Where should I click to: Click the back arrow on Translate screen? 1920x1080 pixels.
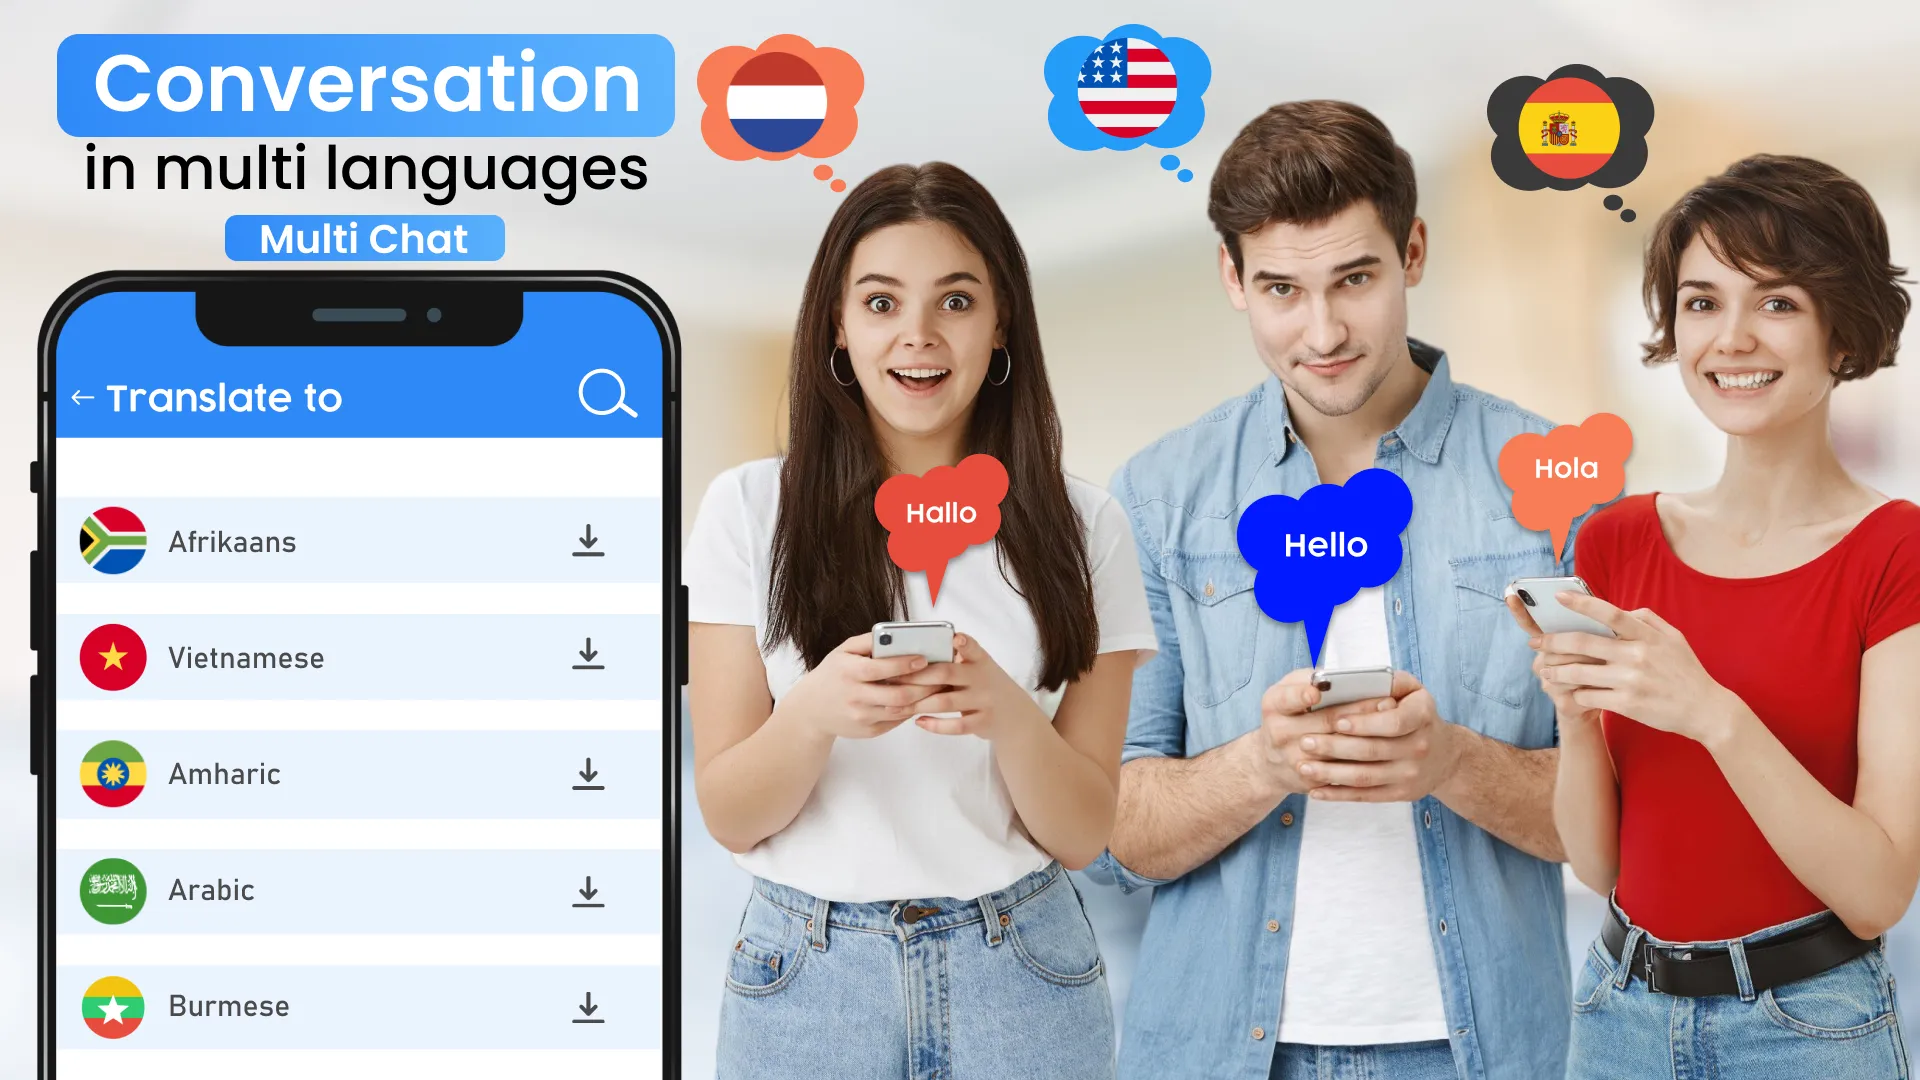coord(84,398)
